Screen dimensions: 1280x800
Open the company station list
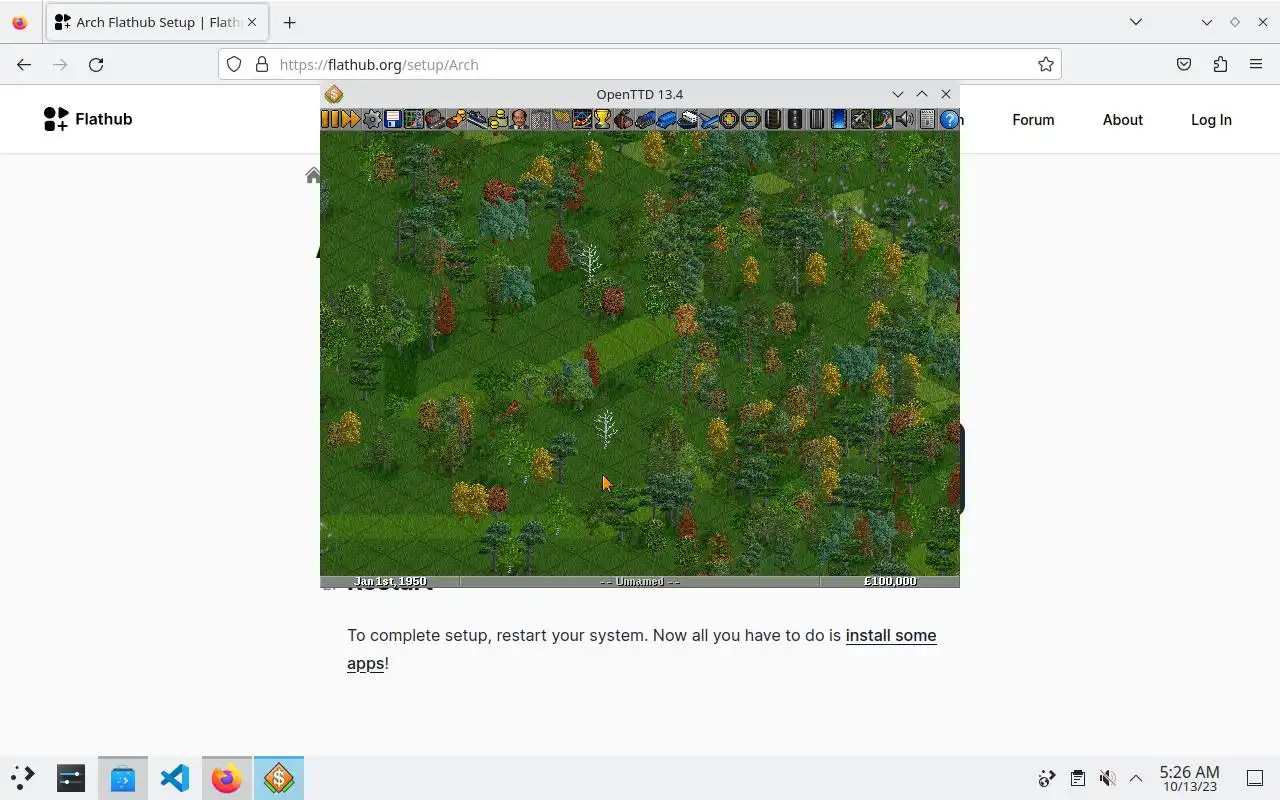(x=477, y=120)
